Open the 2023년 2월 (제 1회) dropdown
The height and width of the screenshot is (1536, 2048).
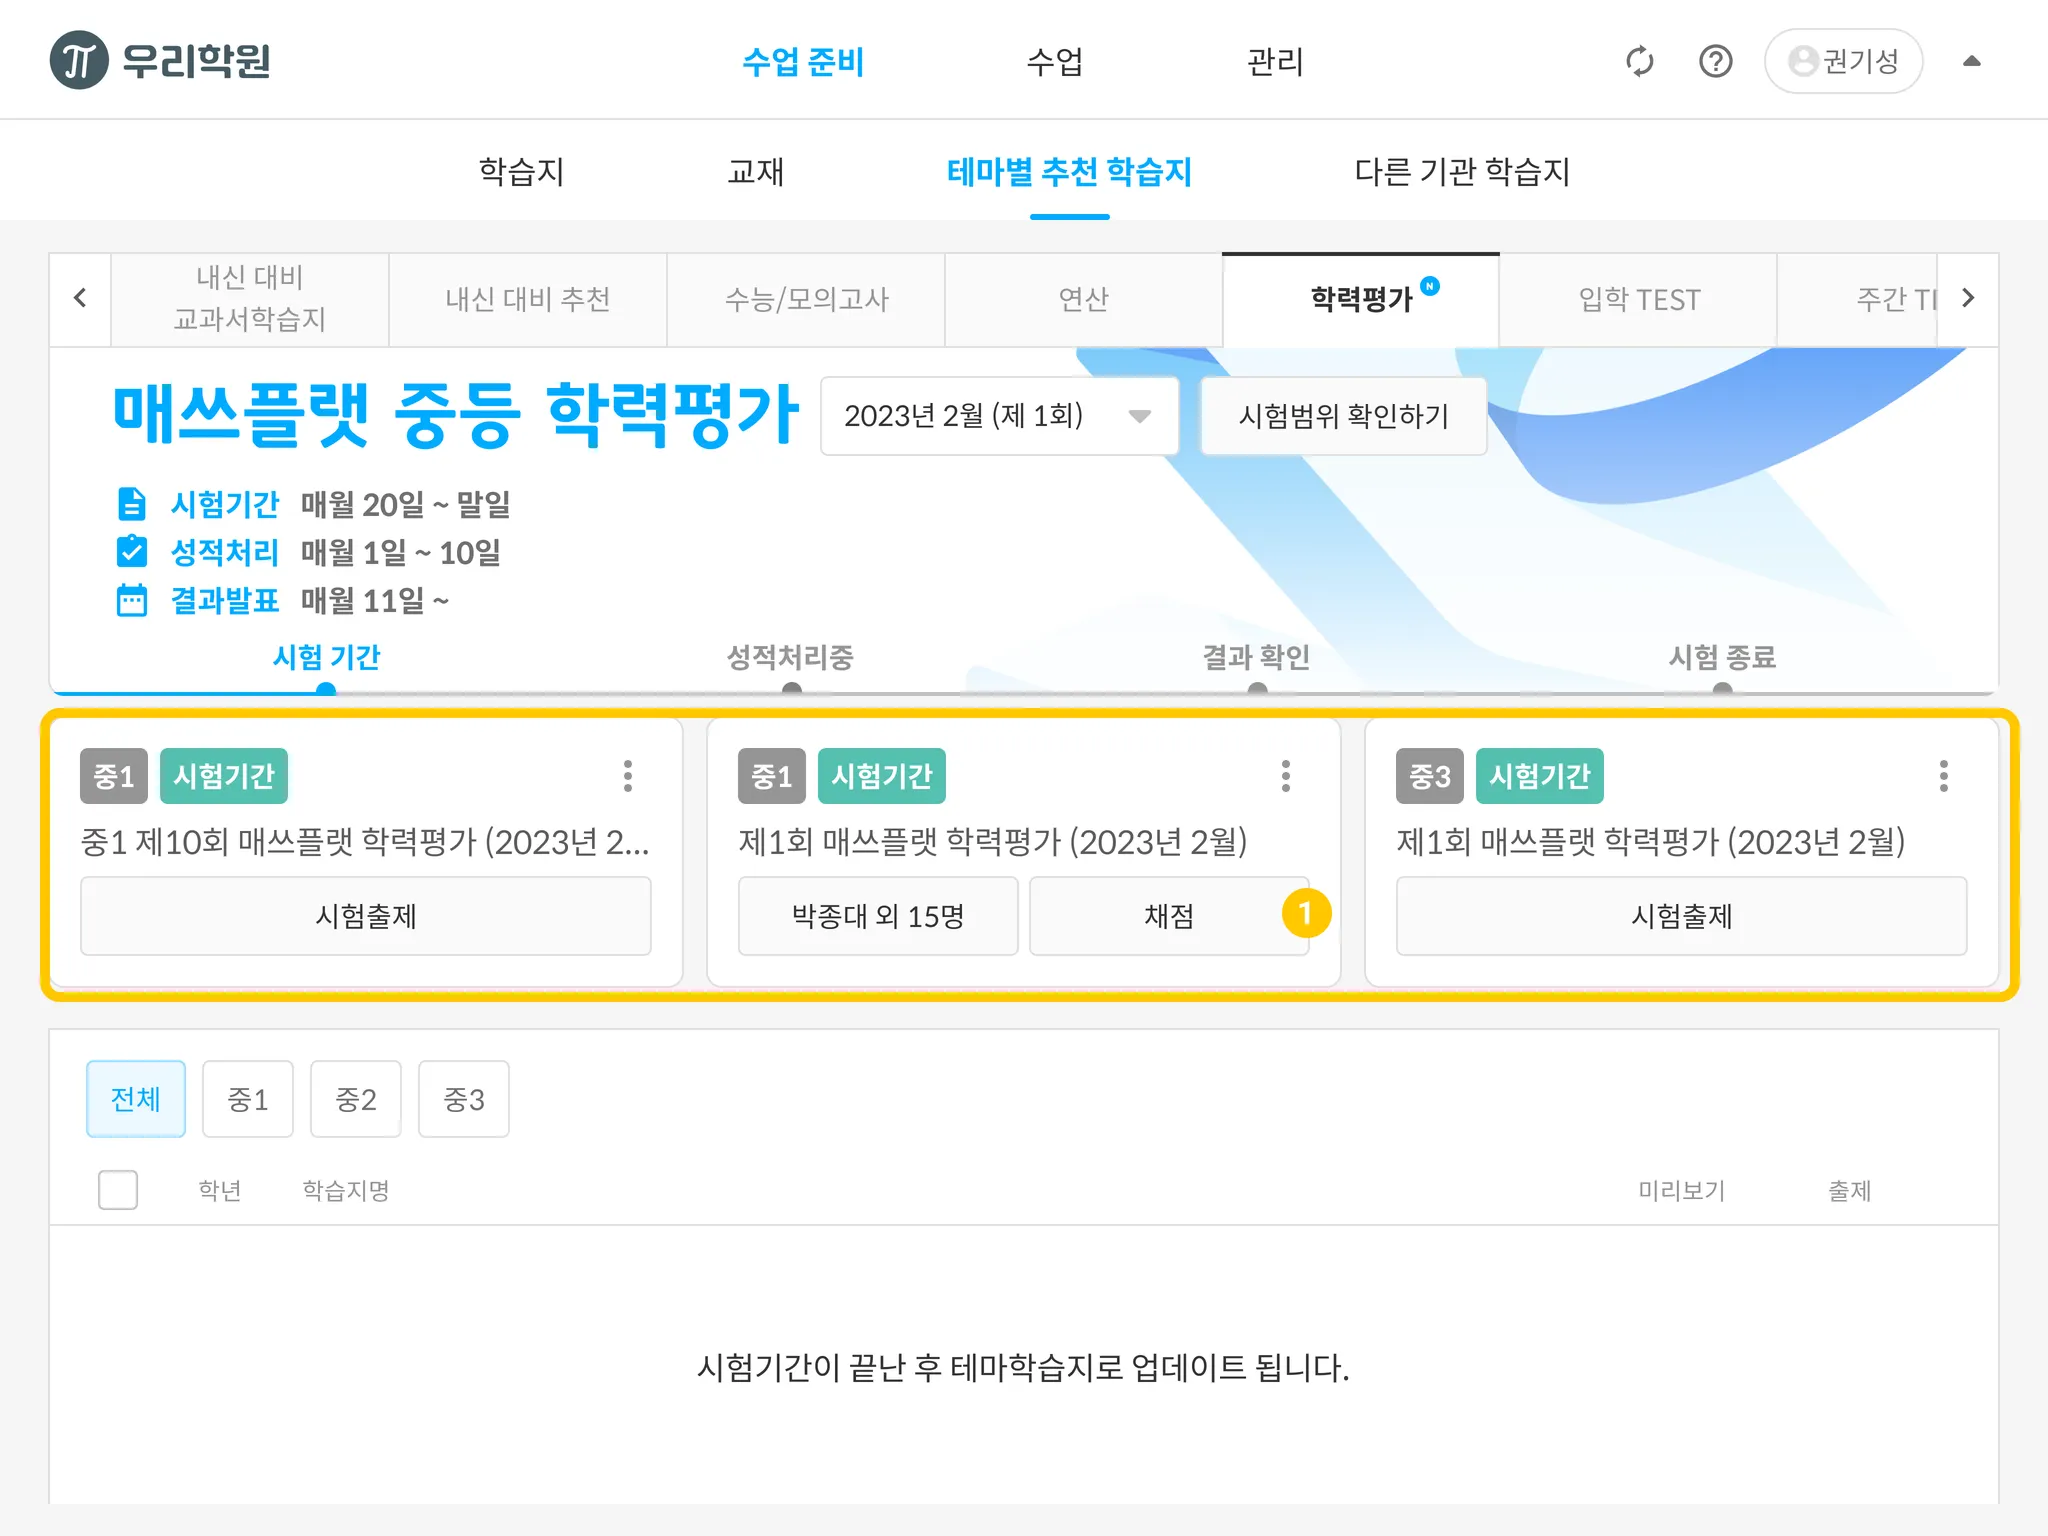coord(998,416)
